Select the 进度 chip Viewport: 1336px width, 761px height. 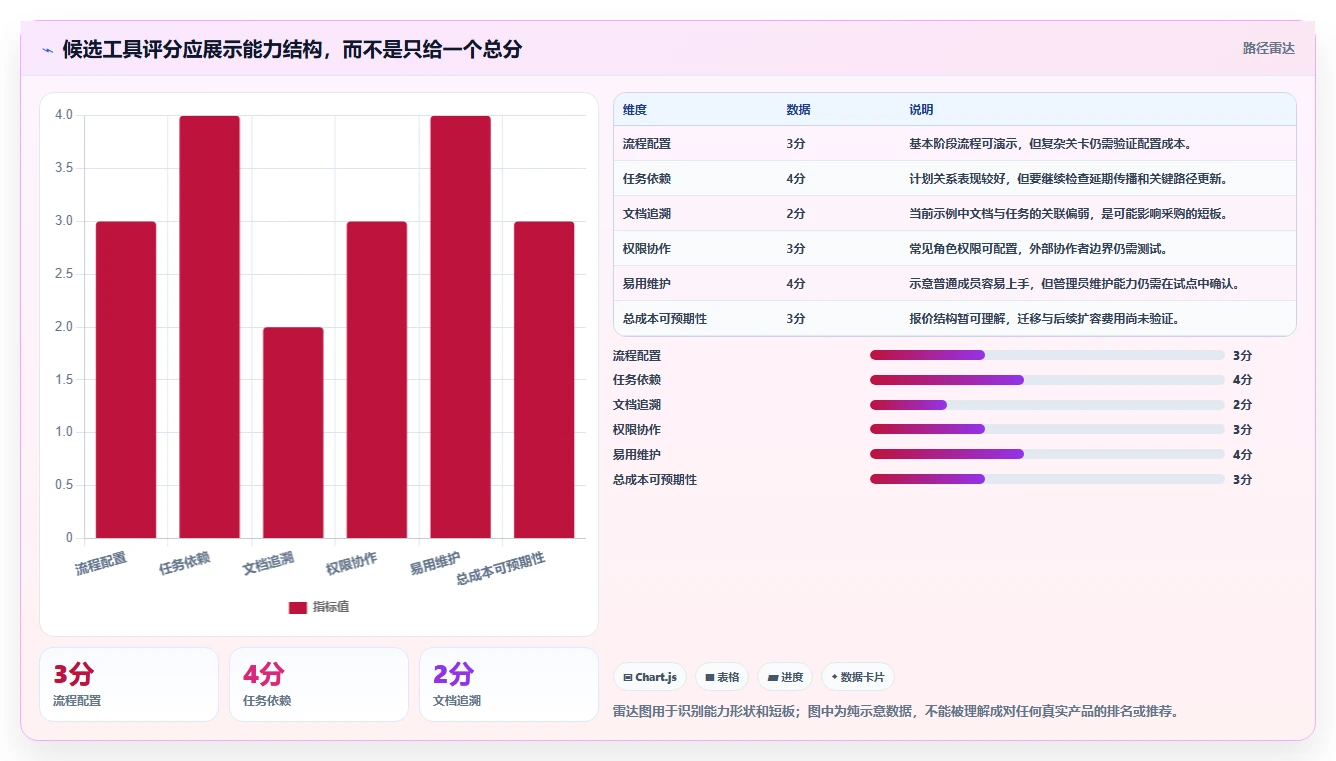785,677
